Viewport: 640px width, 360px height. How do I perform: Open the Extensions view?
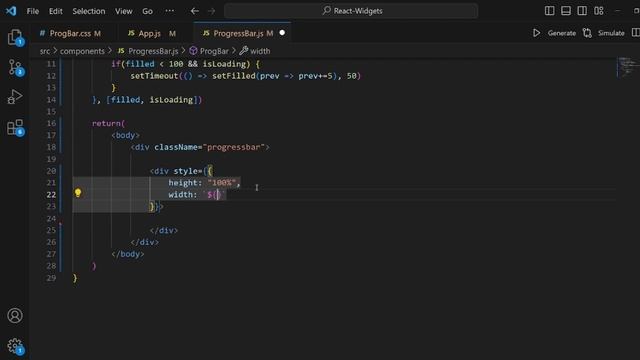click(x=15, y=127)
